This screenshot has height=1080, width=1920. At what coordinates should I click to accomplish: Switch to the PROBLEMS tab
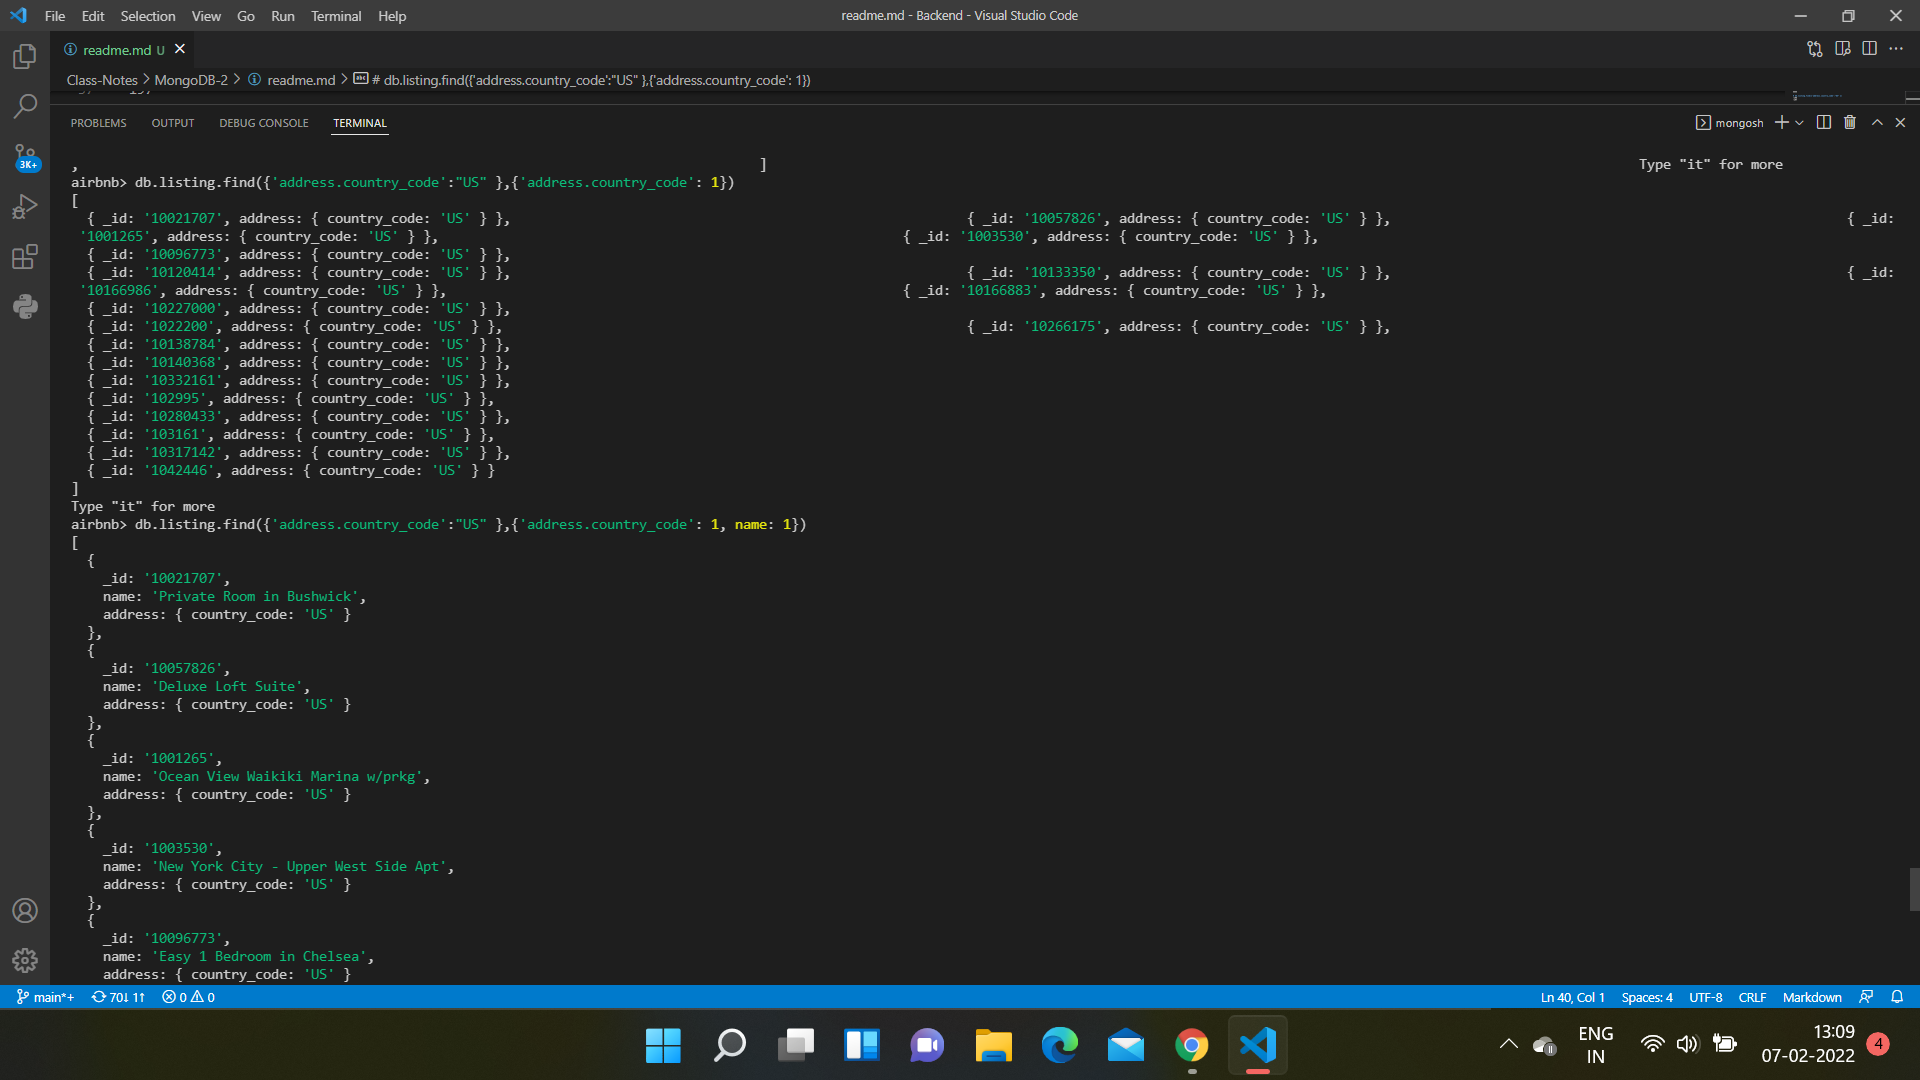point(98,123)
